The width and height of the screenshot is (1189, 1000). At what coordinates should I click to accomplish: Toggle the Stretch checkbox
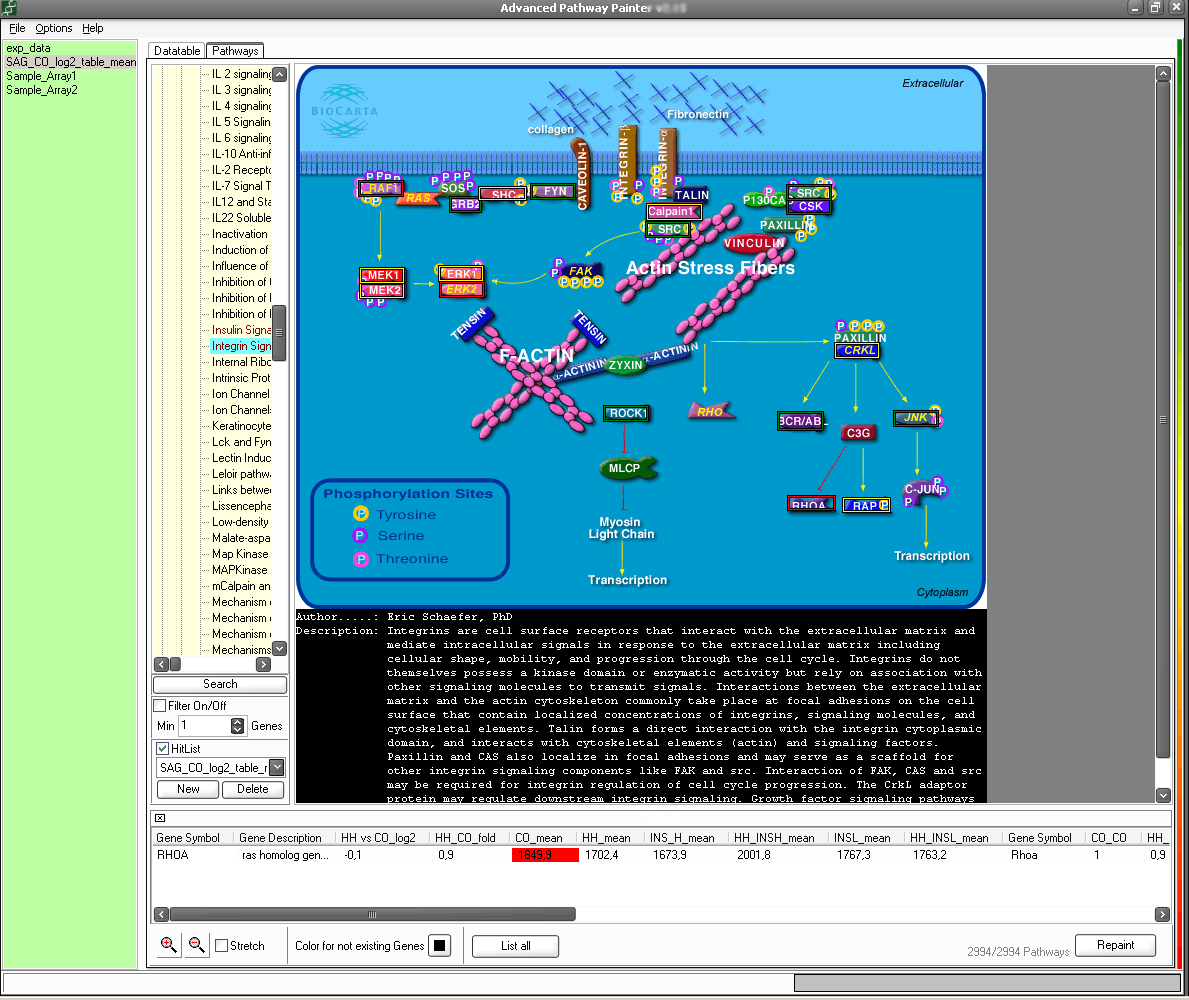point(222,946)
